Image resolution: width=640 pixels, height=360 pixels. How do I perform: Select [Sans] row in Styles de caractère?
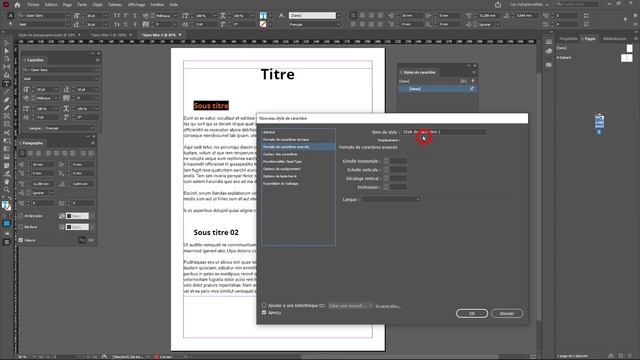(437, 89)
